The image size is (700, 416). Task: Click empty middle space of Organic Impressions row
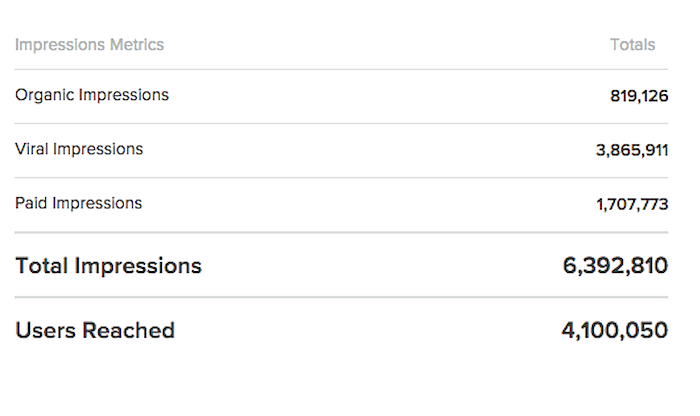coord(388,96)
